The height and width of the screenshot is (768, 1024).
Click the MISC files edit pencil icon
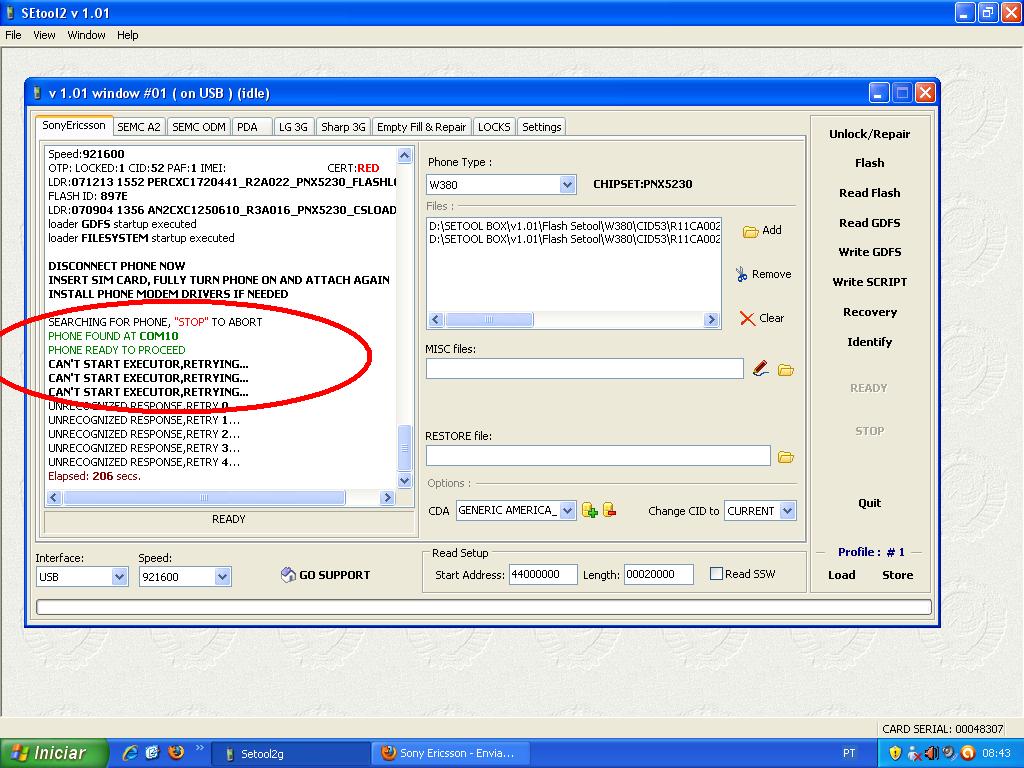[760, 369]
